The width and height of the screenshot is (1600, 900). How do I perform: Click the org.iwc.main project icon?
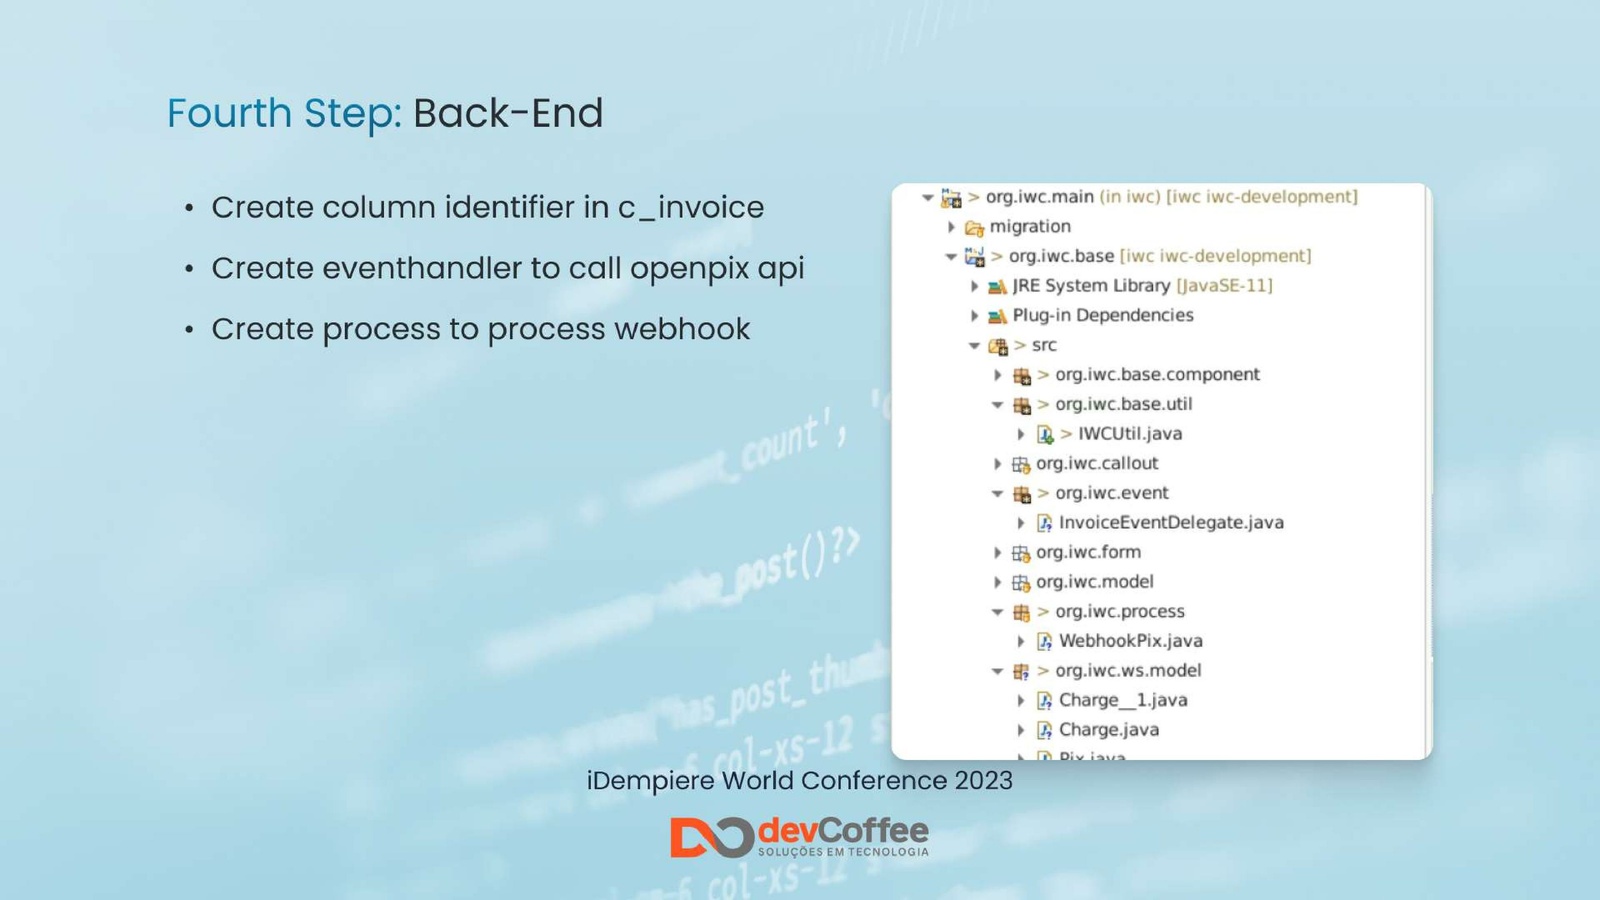tap(951, 198)
